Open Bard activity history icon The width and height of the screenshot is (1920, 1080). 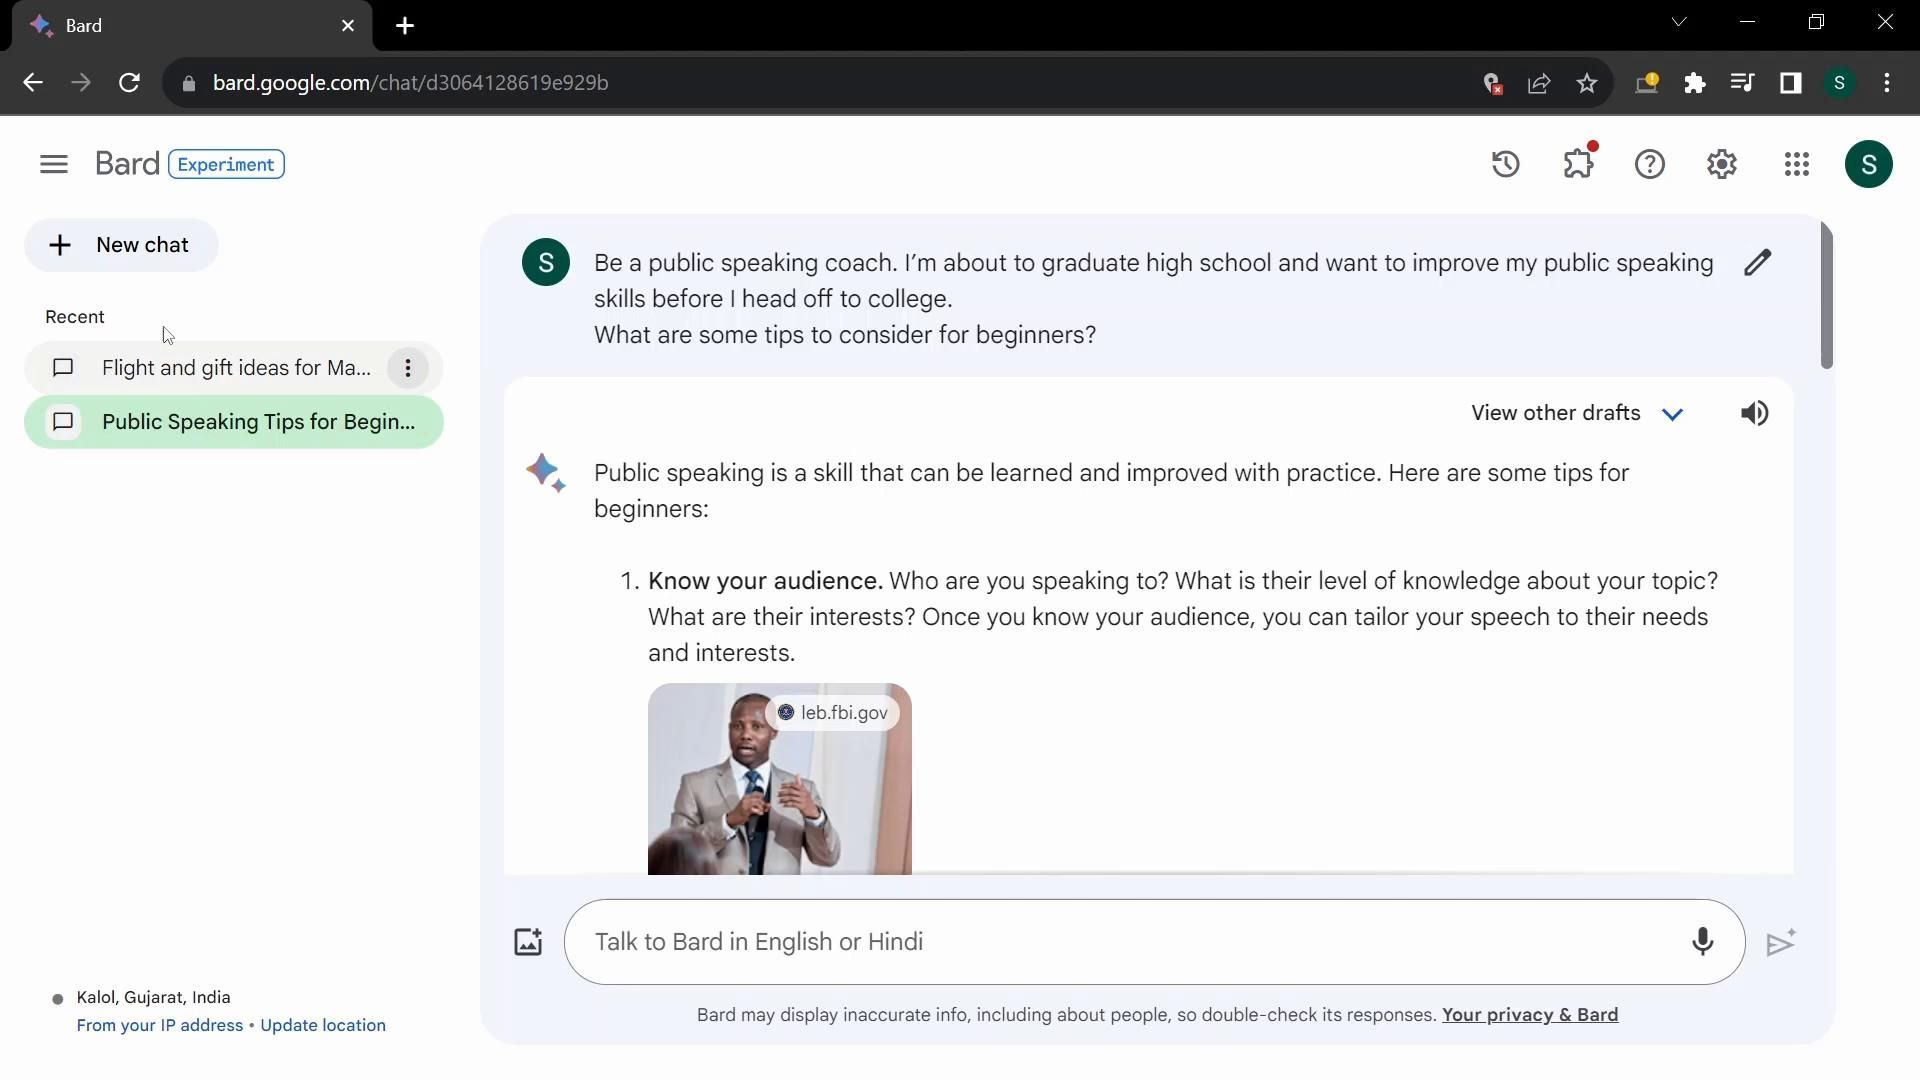1505,164
